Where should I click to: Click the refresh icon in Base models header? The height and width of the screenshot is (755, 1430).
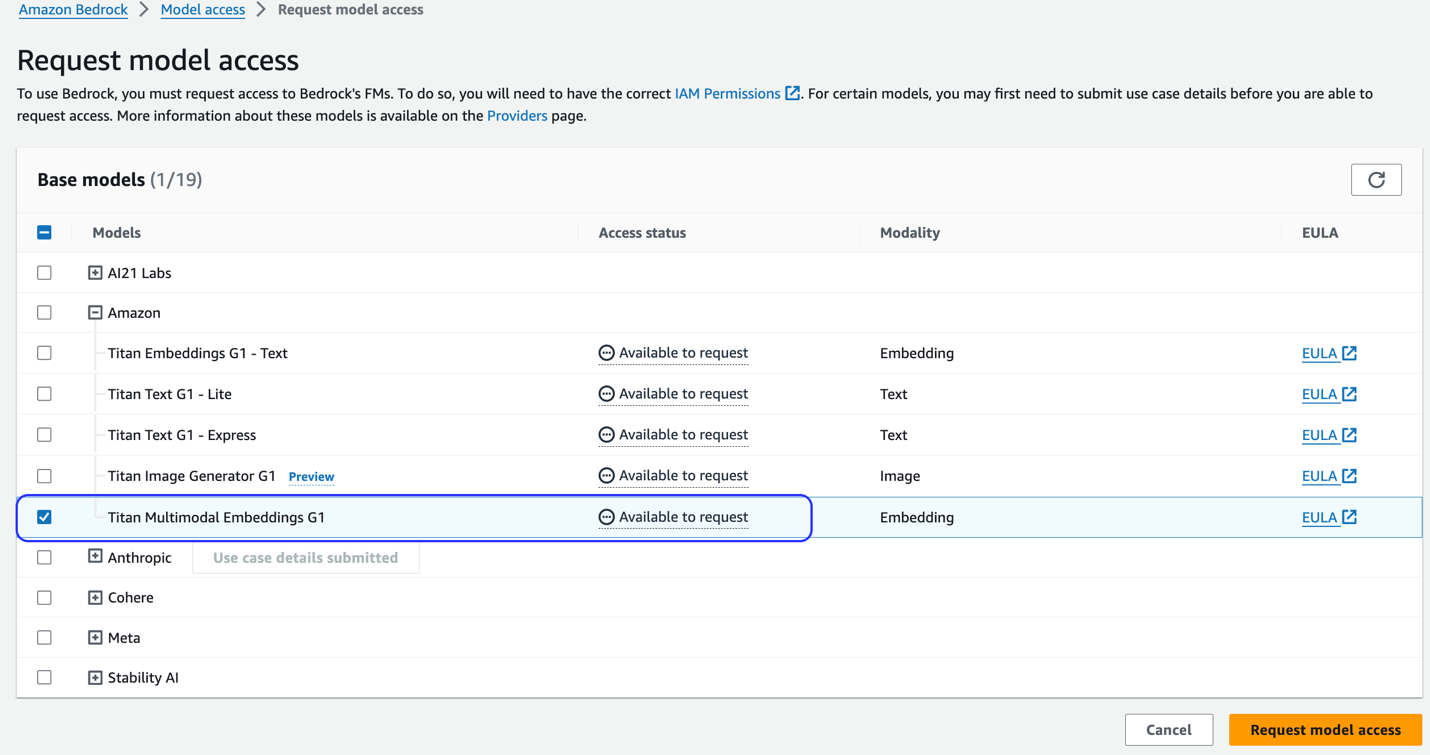[1376, 179]
